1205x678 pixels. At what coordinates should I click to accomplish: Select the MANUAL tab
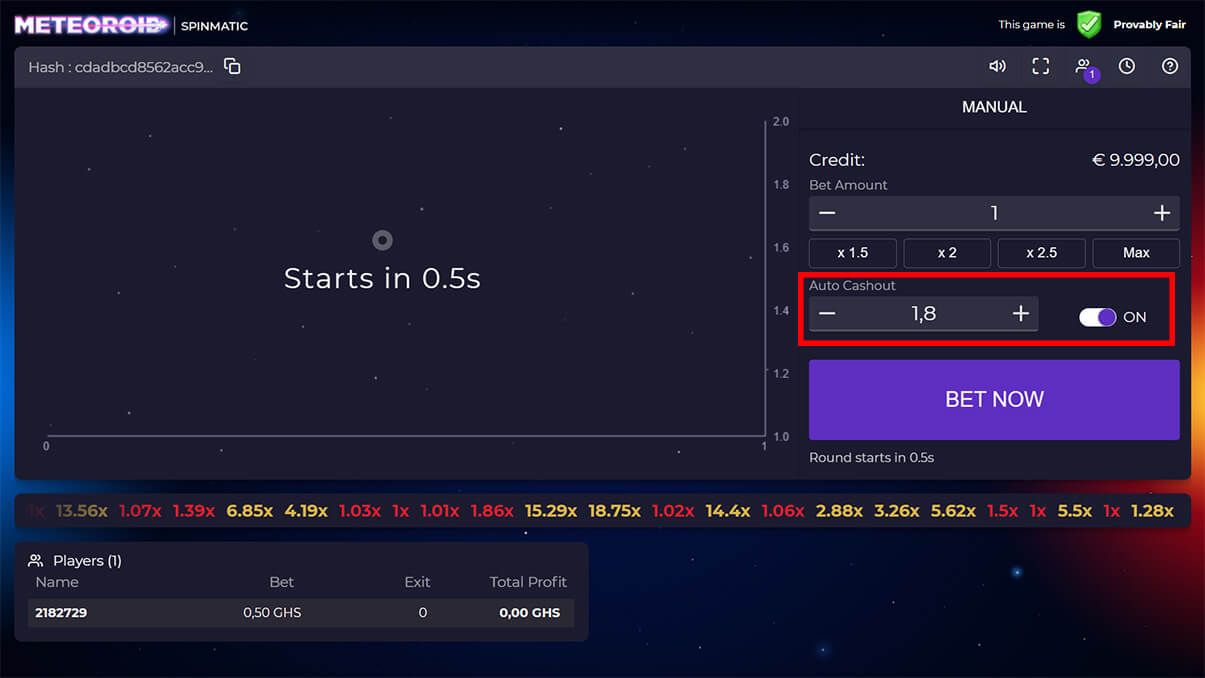coord(993,107)
